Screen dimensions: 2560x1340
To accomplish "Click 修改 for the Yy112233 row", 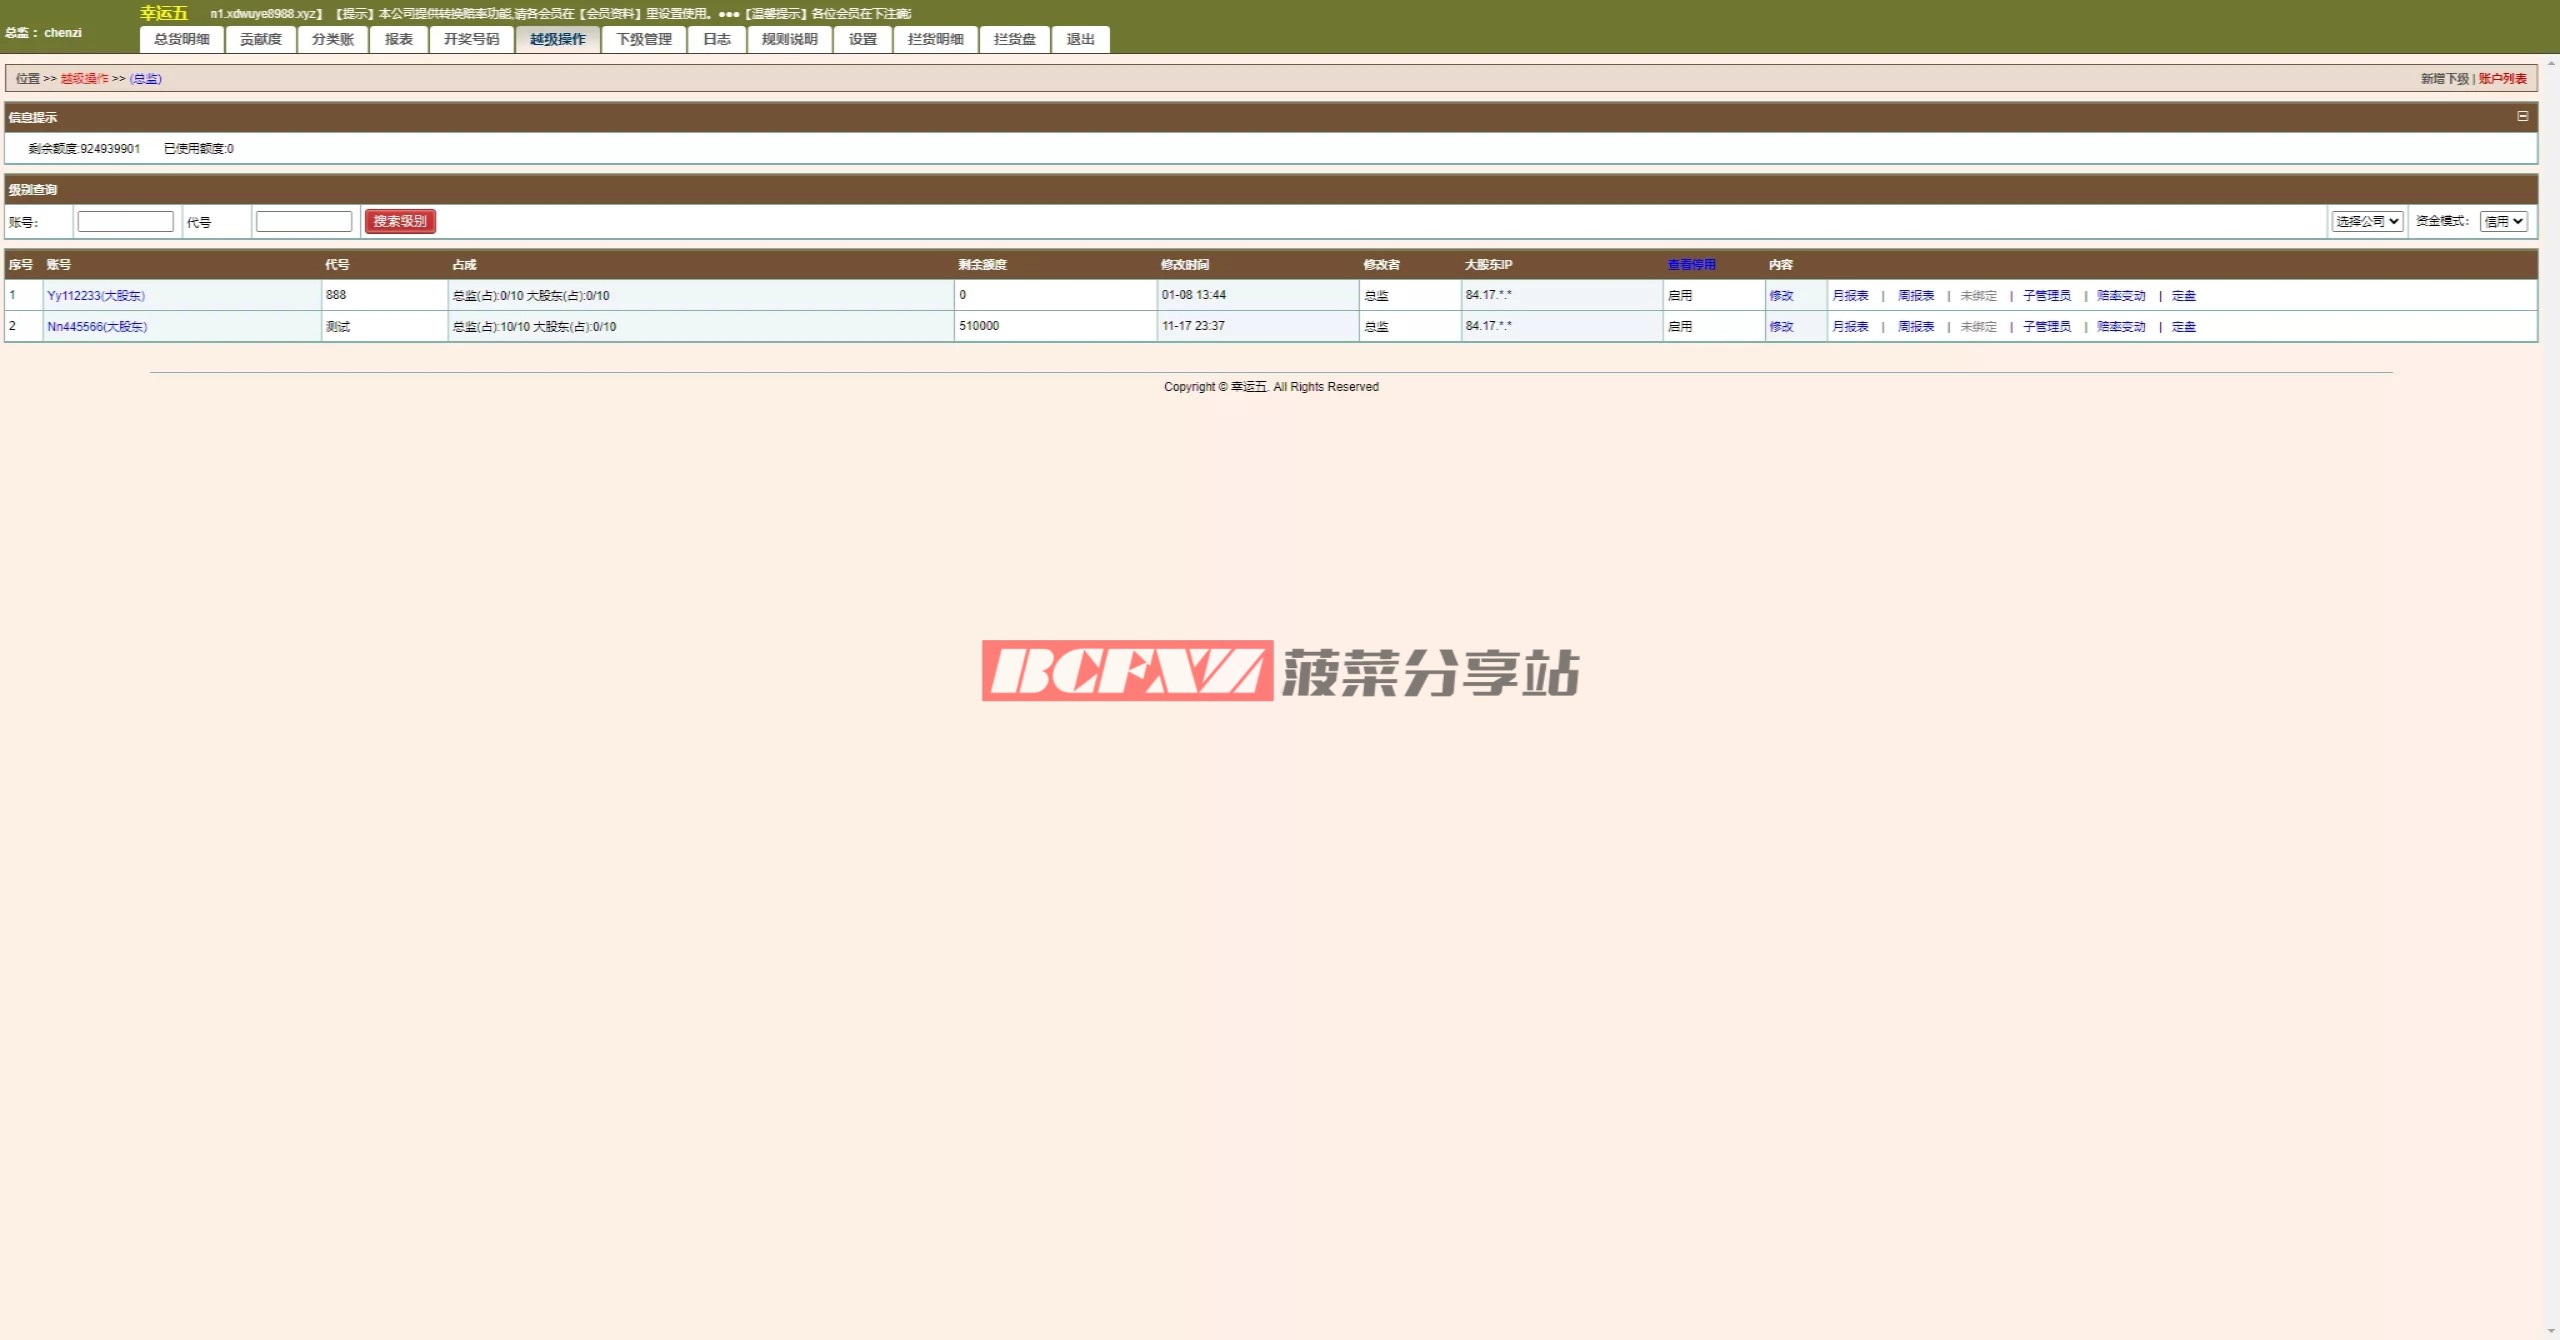I will (x=1781, y=295).
